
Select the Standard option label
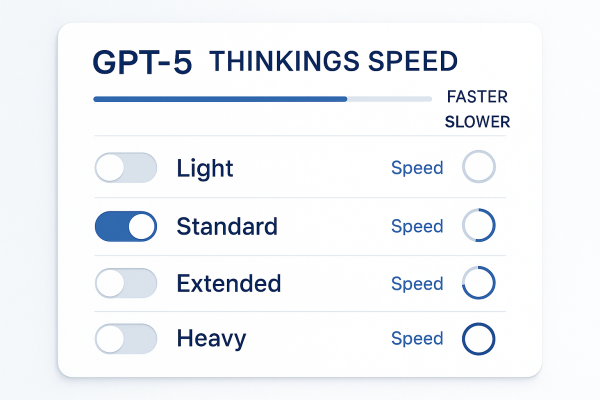coord(227,226)
